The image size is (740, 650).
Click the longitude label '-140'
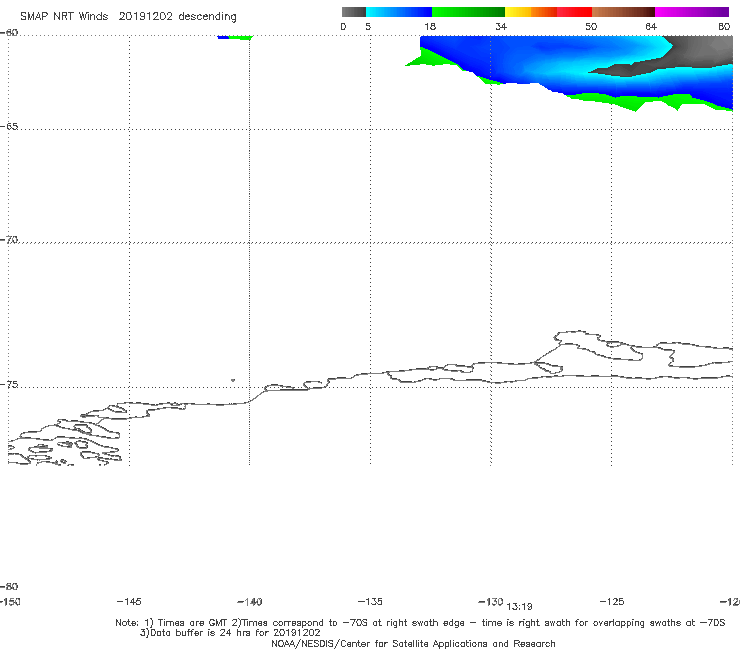point(250,602)
